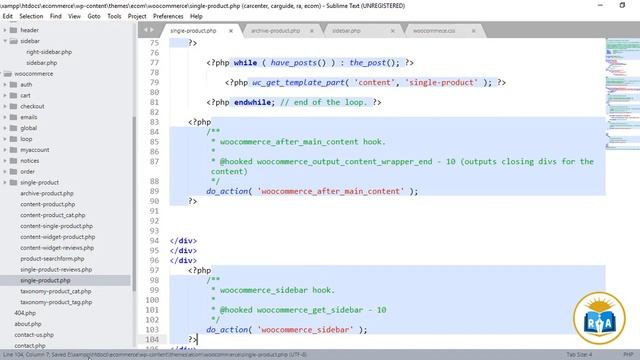Click the notices folder icon
This screenshot has width=640, height=360.
pos(13,161)
